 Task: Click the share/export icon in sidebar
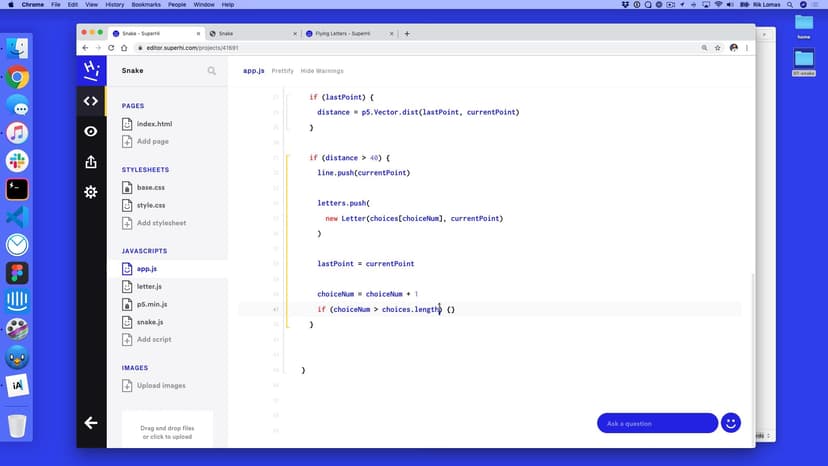91,162
